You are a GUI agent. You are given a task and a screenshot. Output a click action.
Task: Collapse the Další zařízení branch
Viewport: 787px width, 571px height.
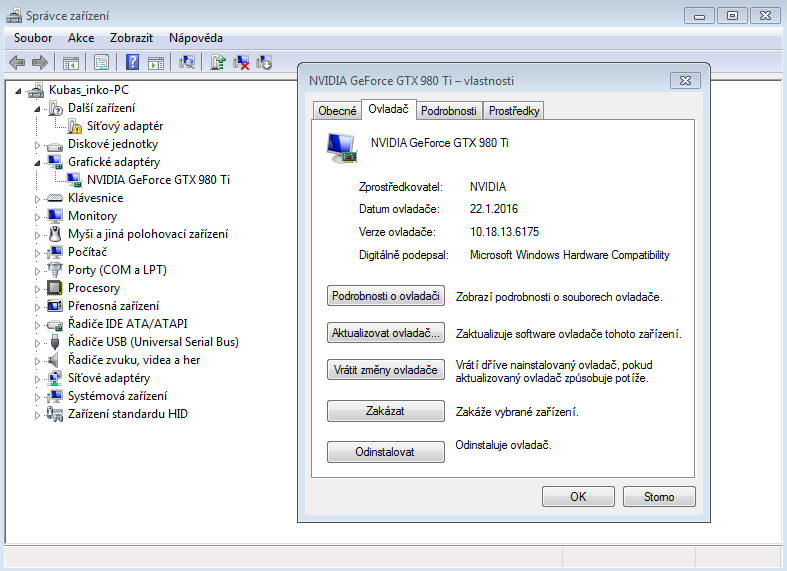click(37, 109)
